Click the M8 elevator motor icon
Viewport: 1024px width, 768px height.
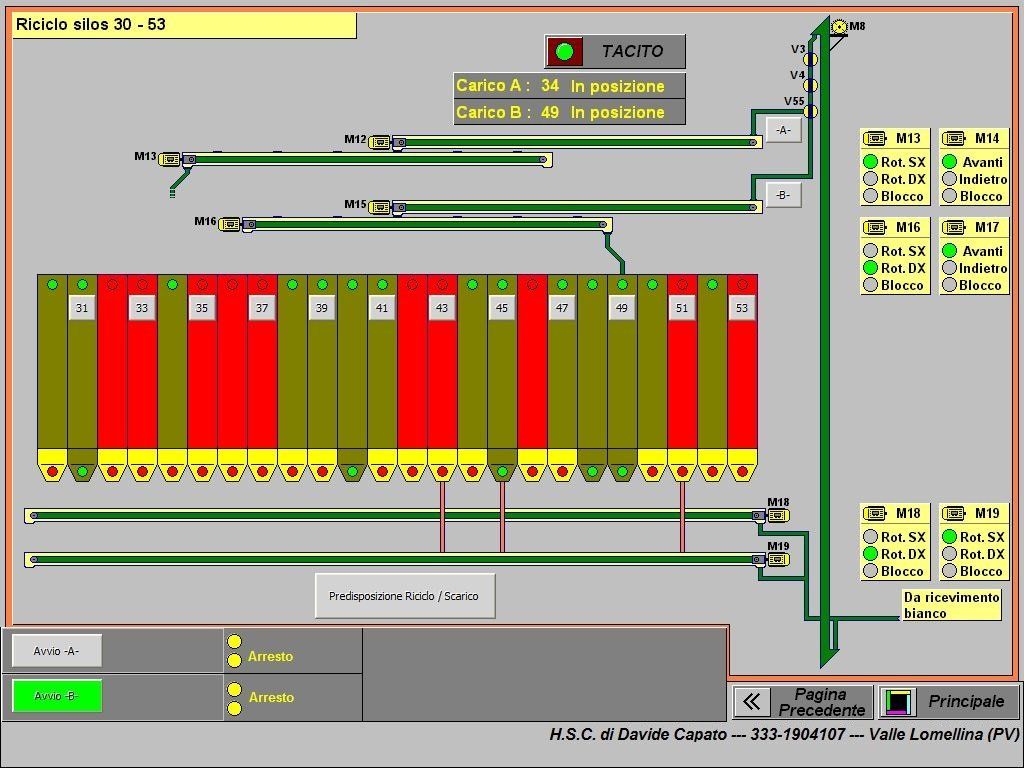(838, 27)
